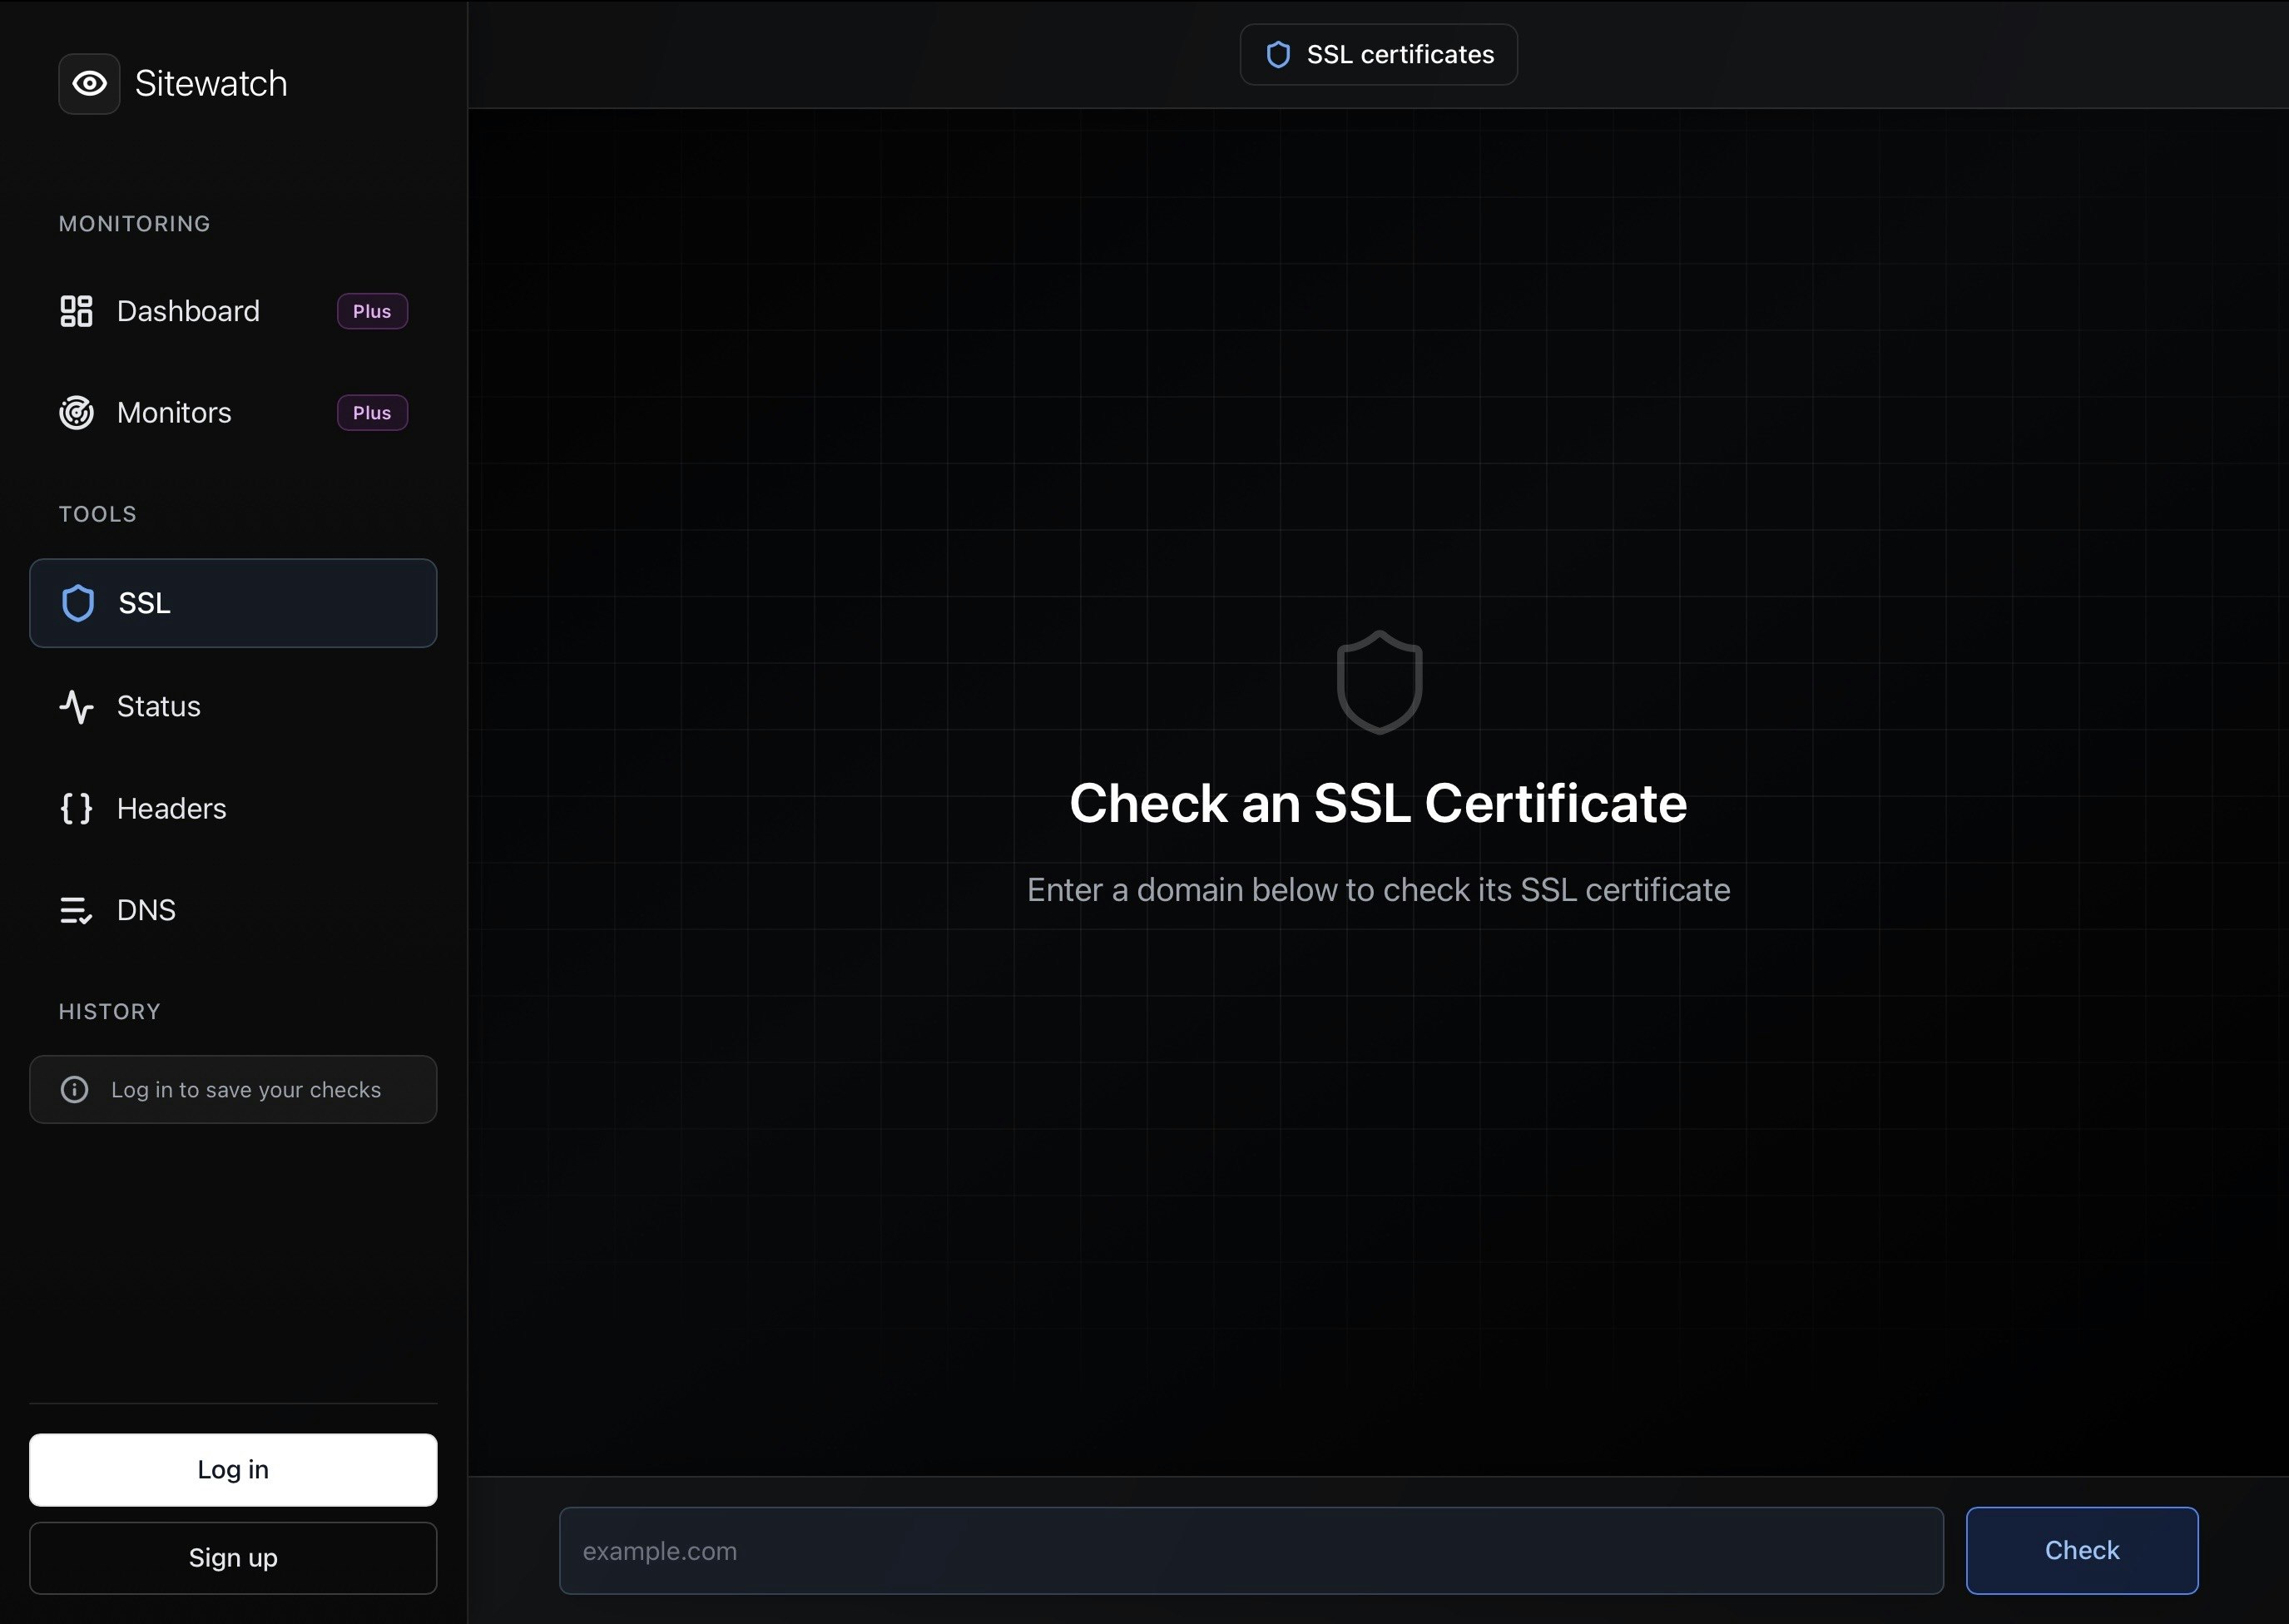2289x1624 pixels.
Task: Select the SSL certificates pill at the top
Action: pos(1378,54)
